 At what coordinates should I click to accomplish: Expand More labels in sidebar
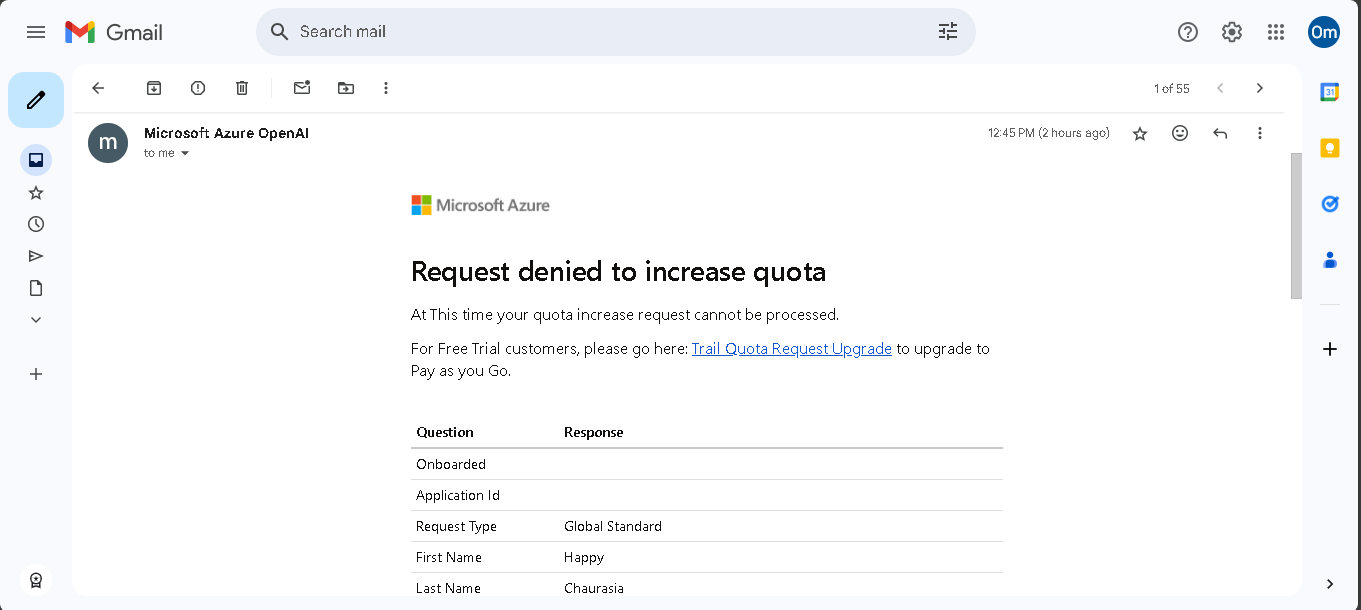(x=36, y=320)
